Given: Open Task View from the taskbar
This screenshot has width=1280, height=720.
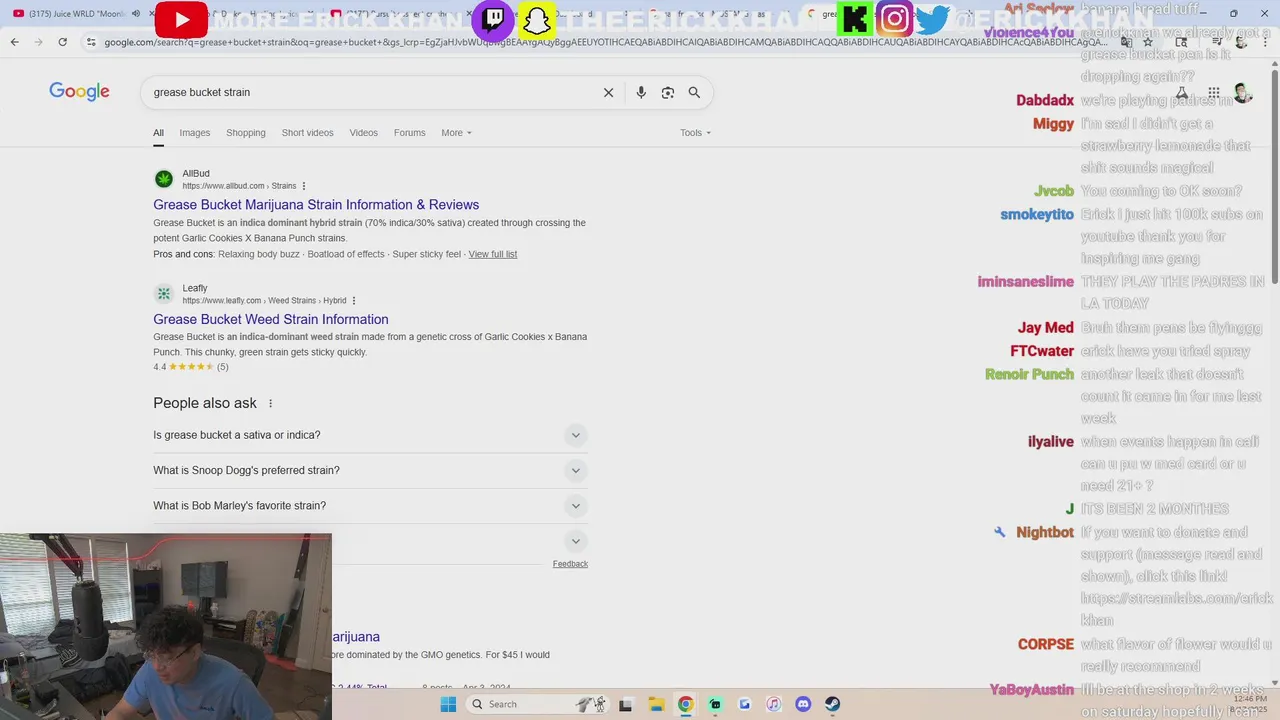Looking at the screenshot, I should (625, 704).
